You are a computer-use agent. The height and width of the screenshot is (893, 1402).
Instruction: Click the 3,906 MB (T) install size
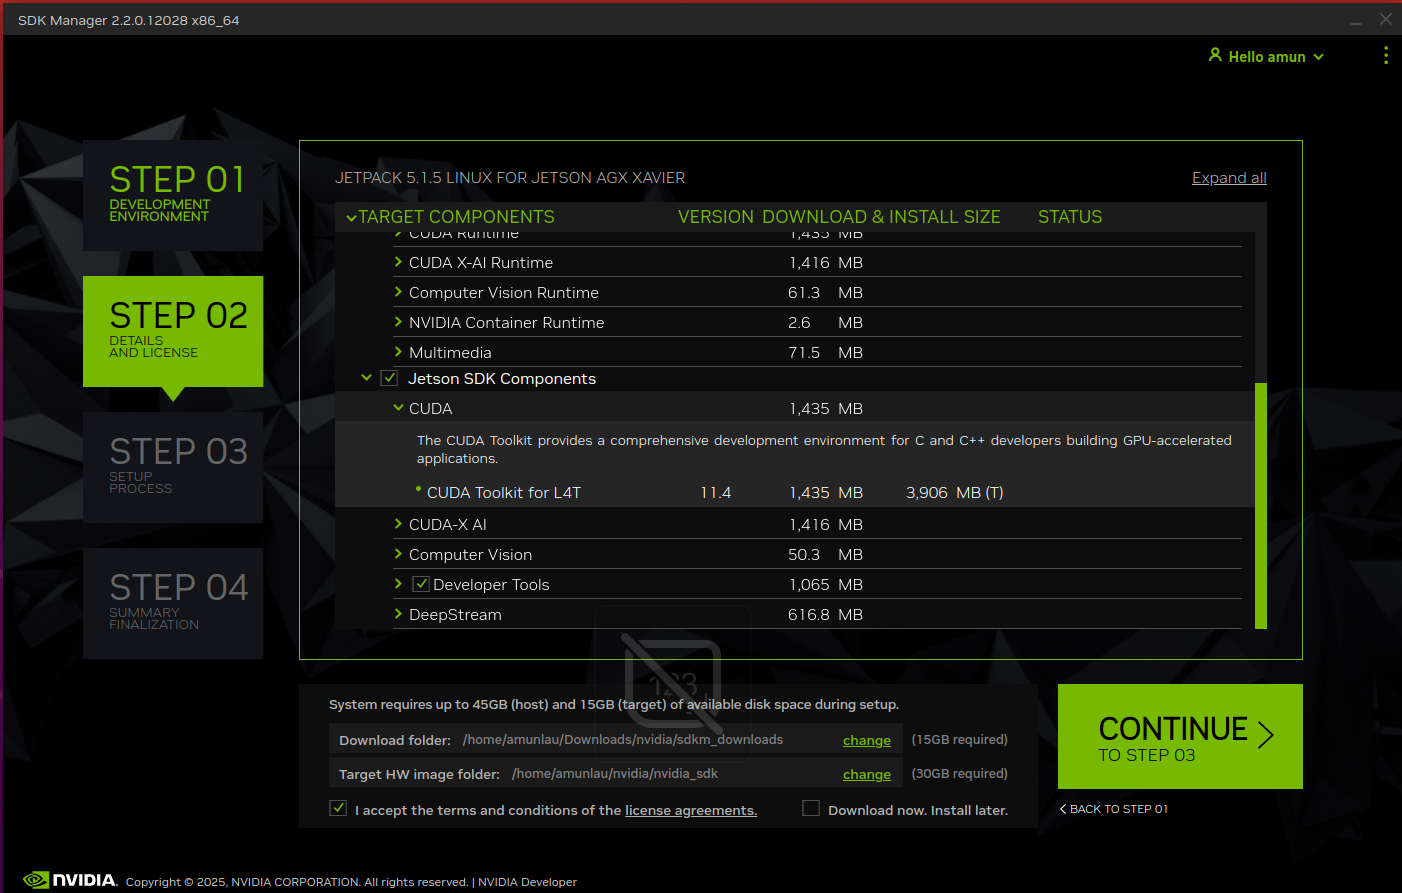954,492
